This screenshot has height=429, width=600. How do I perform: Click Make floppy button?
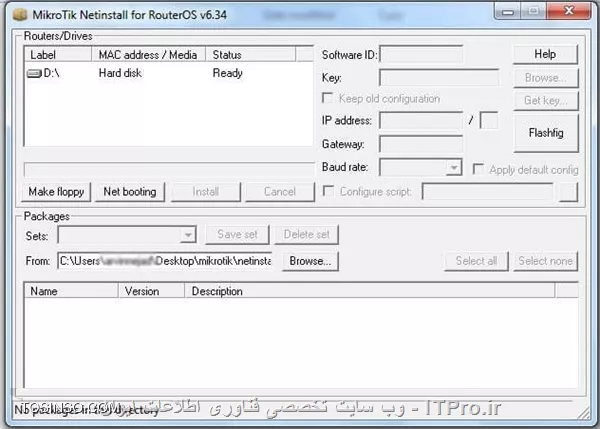point(57,191)
